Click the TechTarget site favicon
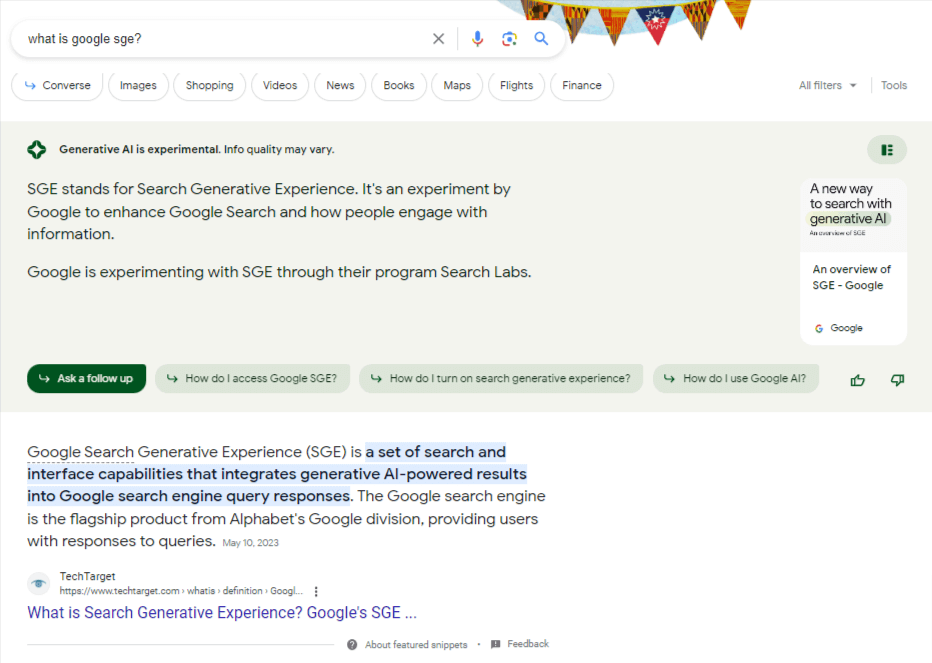Viewport: 932px width, 663px height. (x=39, y=583)
